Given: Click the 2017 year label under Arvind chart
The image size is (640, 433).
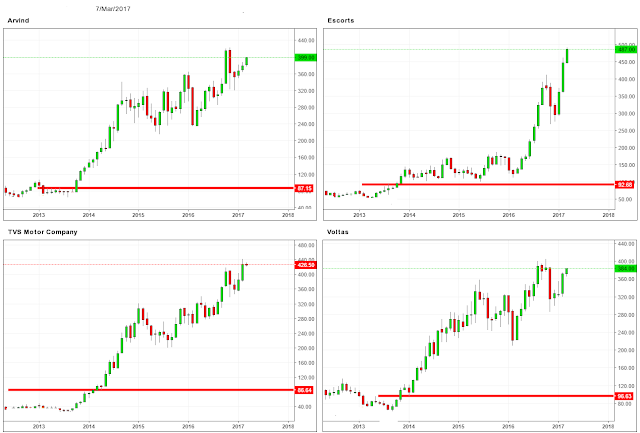Looking at the screenshot, I should point(238,215).
